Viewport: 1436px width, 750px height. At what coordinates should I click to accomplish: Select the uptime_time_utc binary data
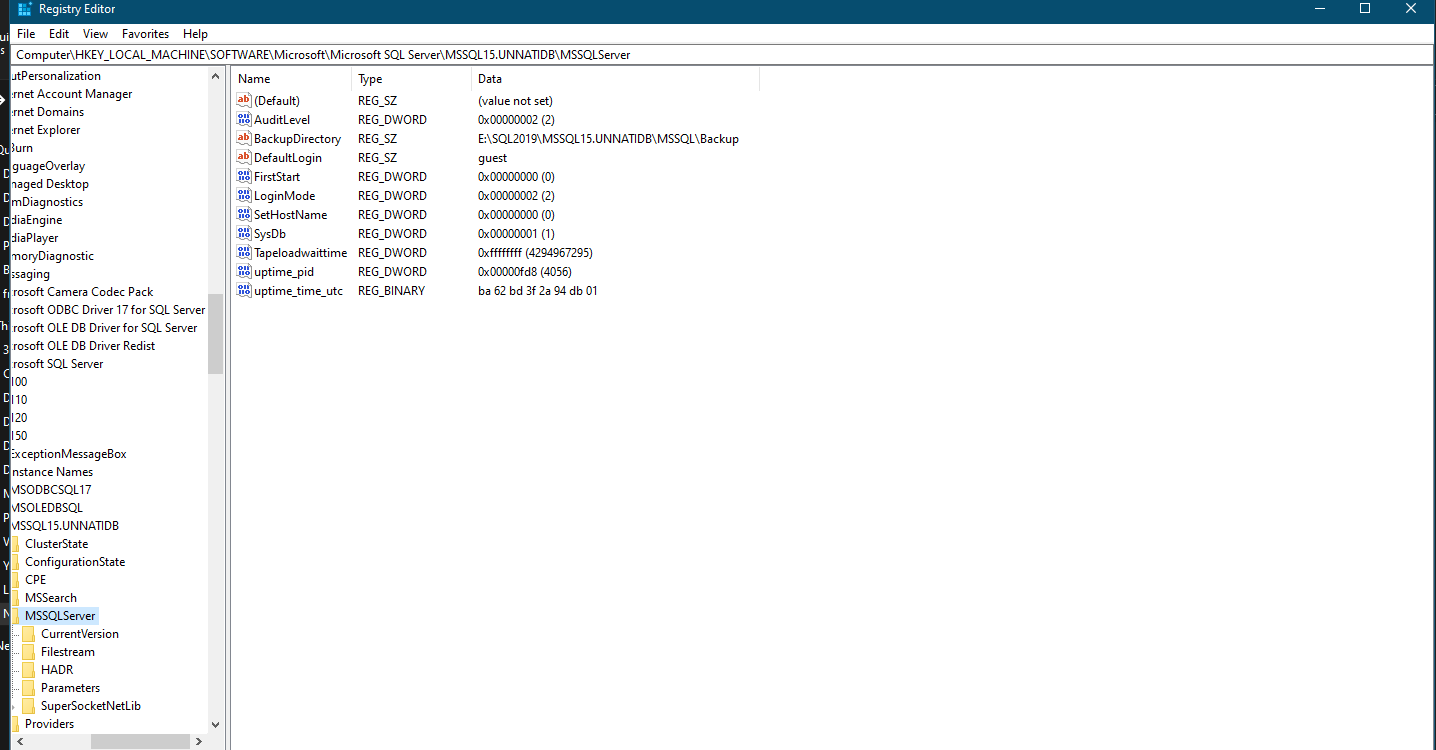pyautogui.click(x=537, y=291)
